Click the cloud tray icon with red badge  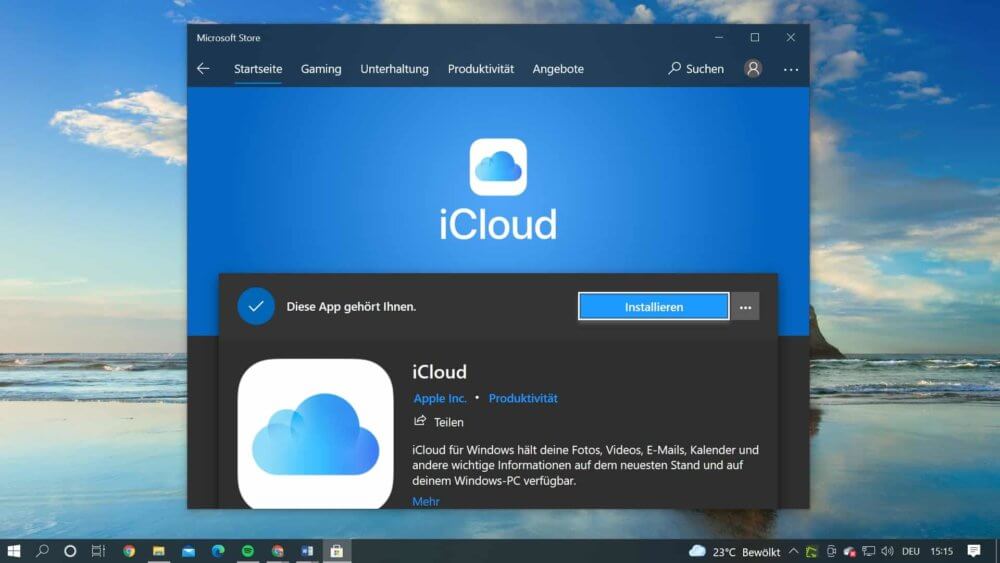[849, 552]
